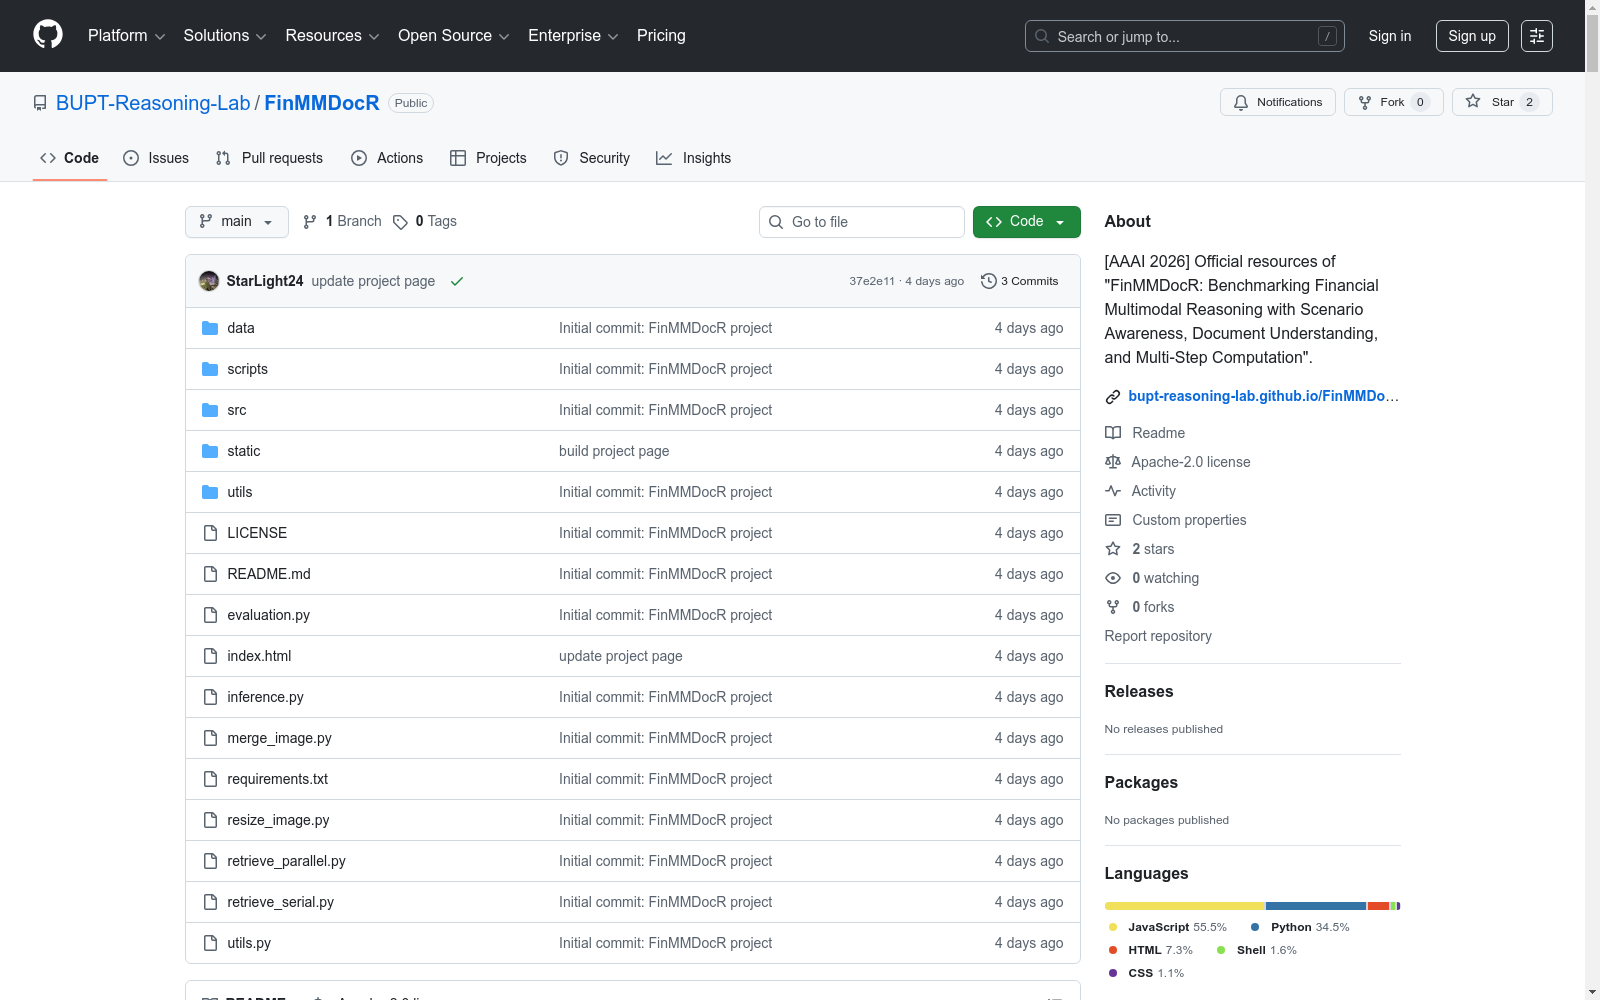The width and height of the screenshot is (1600, 1000).
Task: Open the retrieve_parallel.py file
Action: point(286,861)
